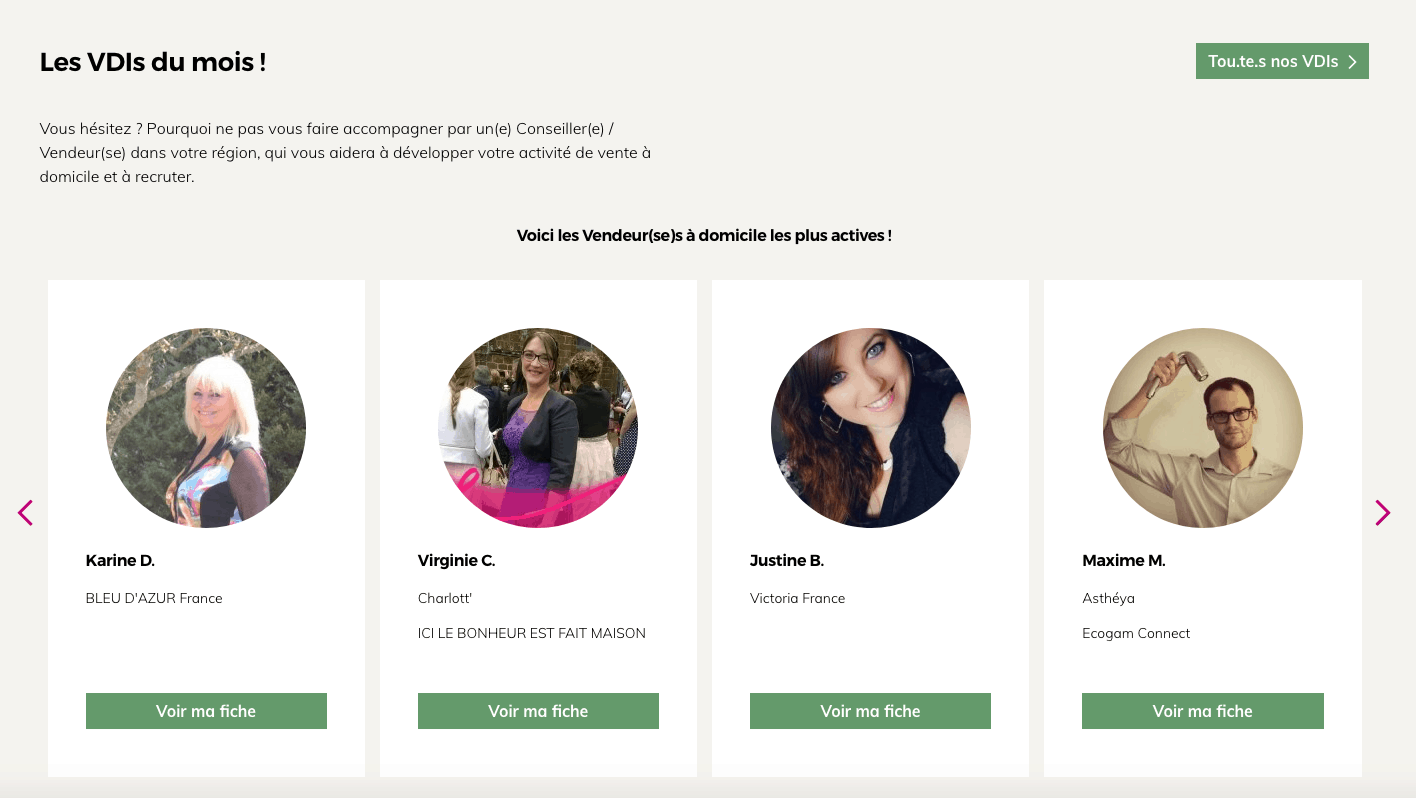1416x798 pixels.
Task: Click the left carousel arrow
Action: pos(26,513)
